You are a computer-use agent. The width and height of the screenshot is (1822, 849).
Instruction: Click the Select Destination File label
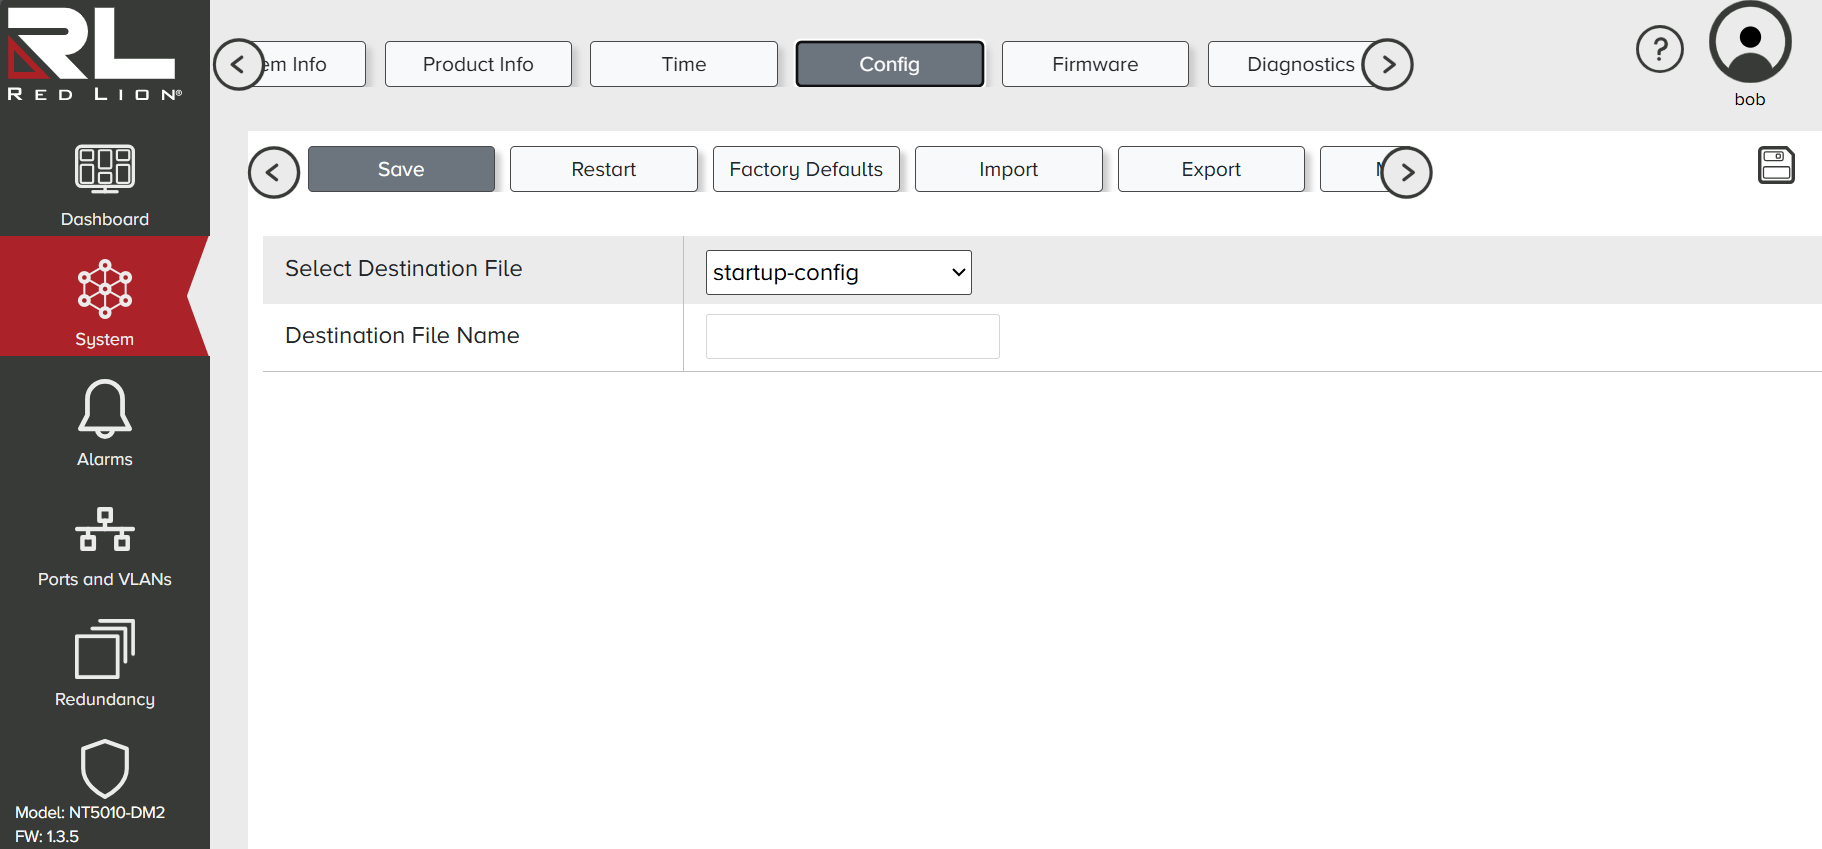click(404, 269)
